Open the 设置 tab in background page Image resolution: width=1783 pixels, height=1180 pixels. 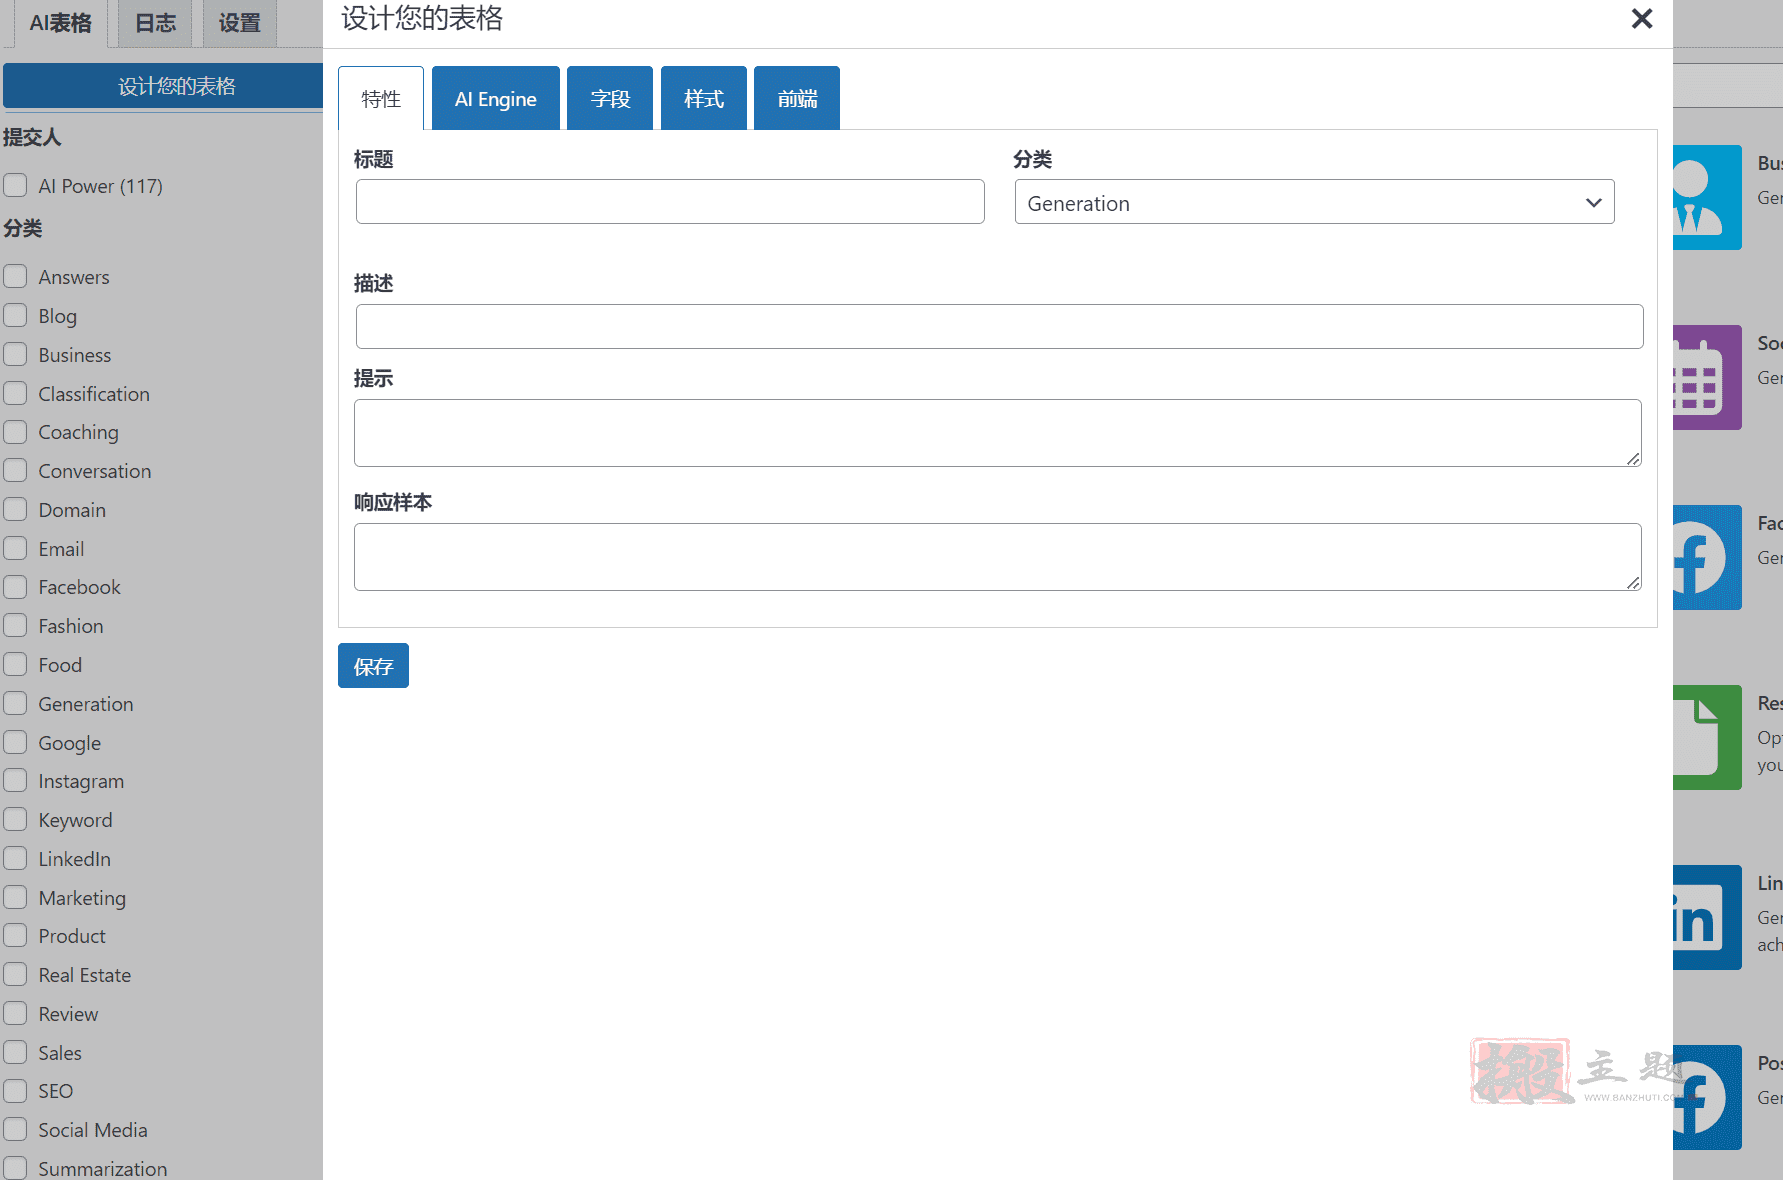pyautogui.click(x=239, y=23)
